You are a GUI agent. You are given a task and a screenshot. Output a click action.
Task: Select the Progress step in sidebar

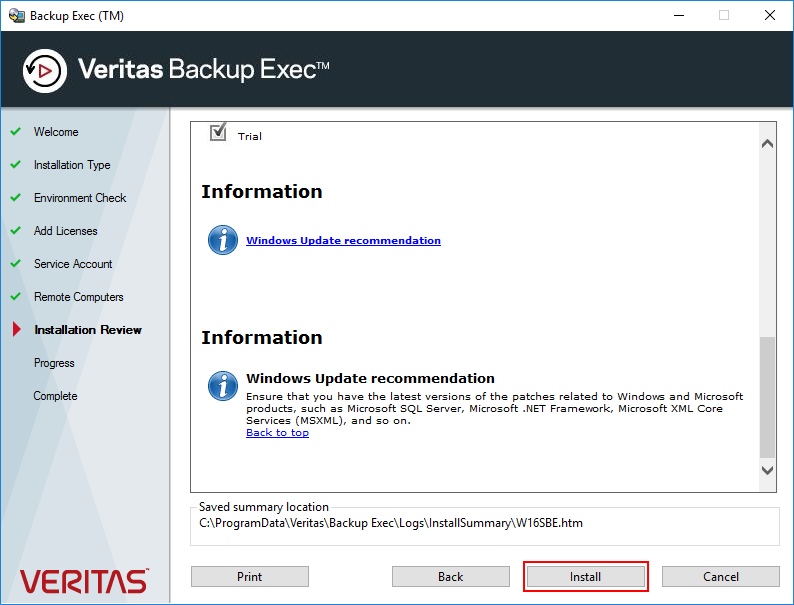[54, 363]
